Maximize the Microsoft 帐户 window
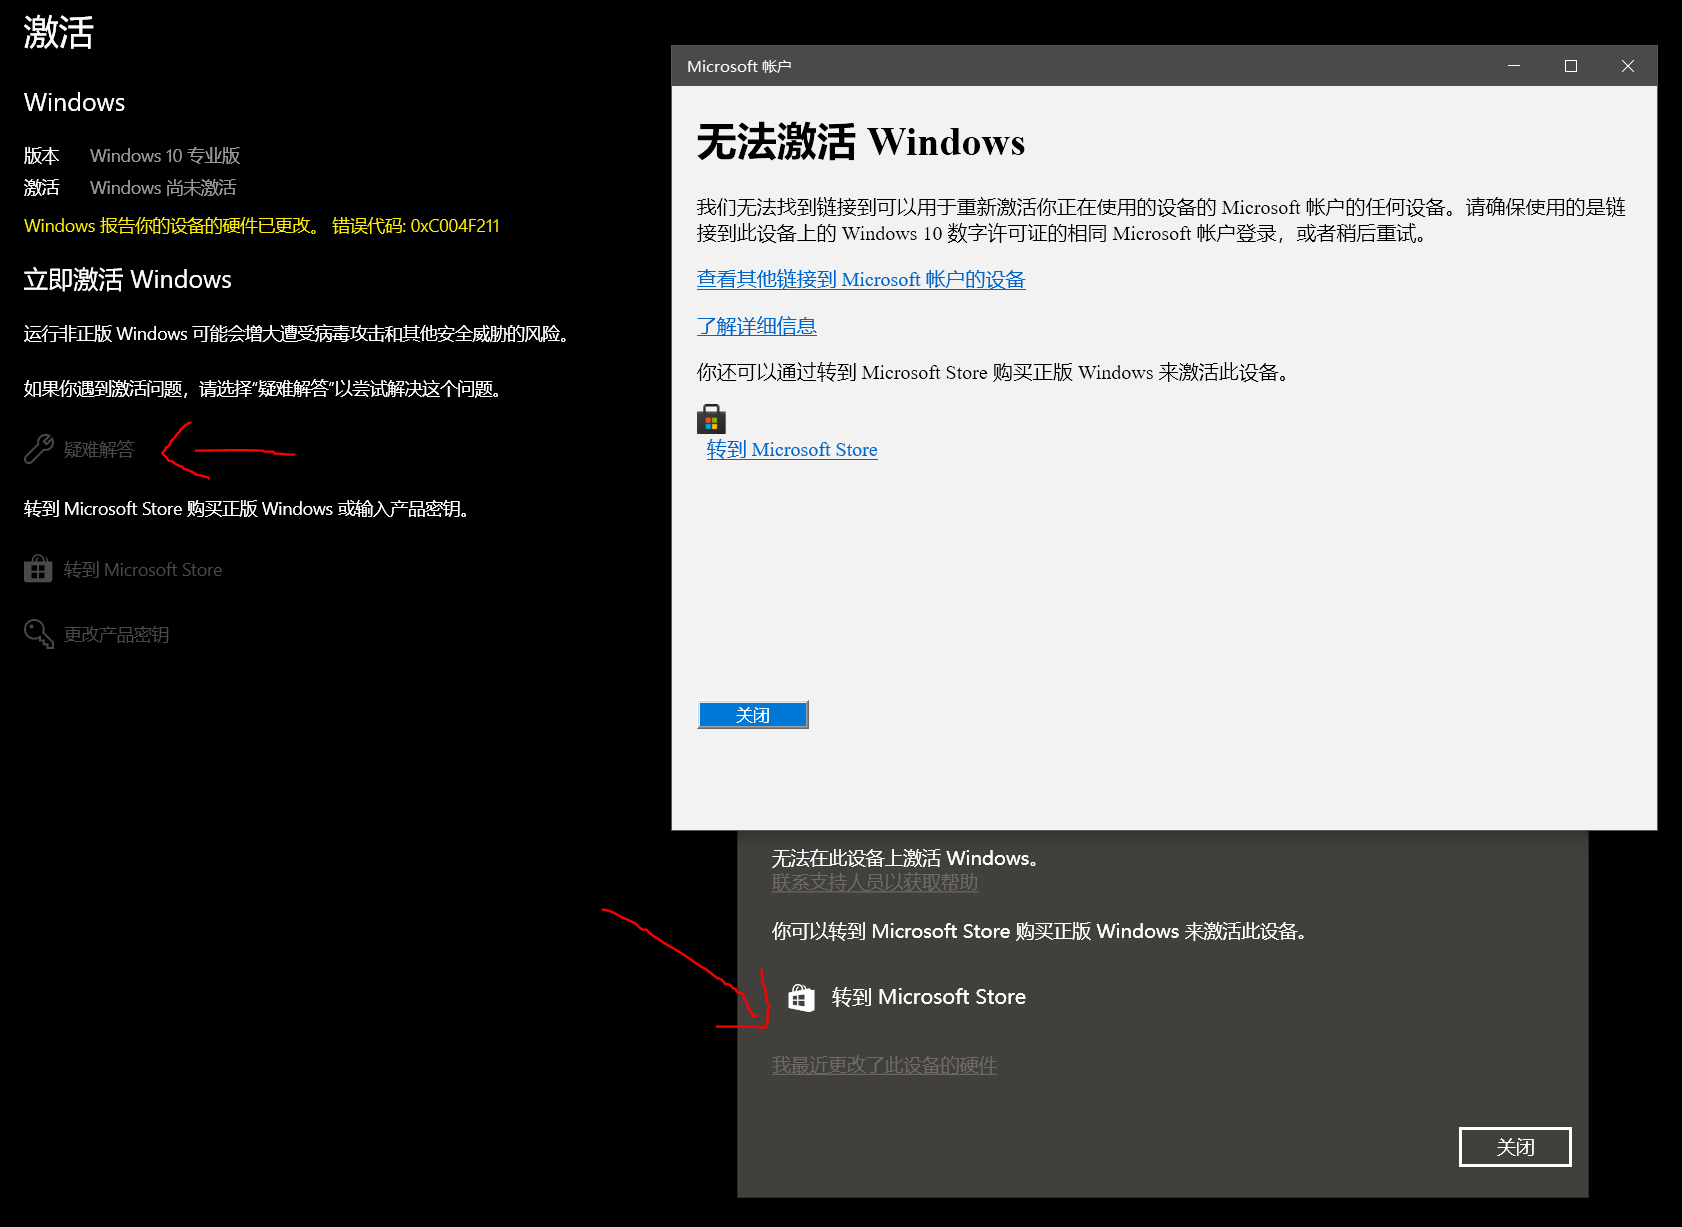Screen dimensions: 1682x1227 pos(1570,65)
